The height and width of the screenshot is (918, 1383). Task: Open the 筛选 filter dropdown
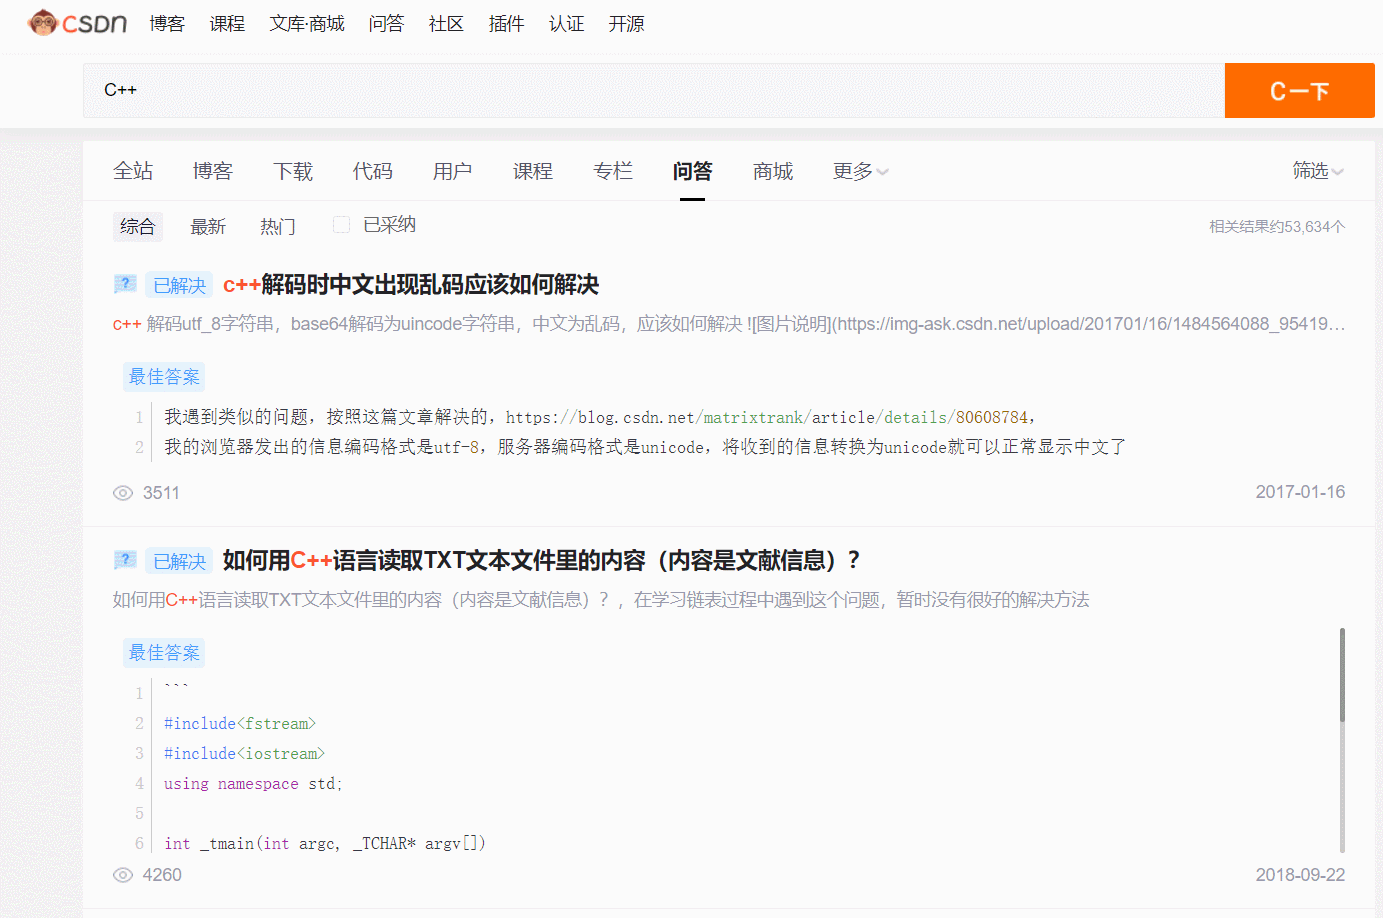coord(1318,171)
